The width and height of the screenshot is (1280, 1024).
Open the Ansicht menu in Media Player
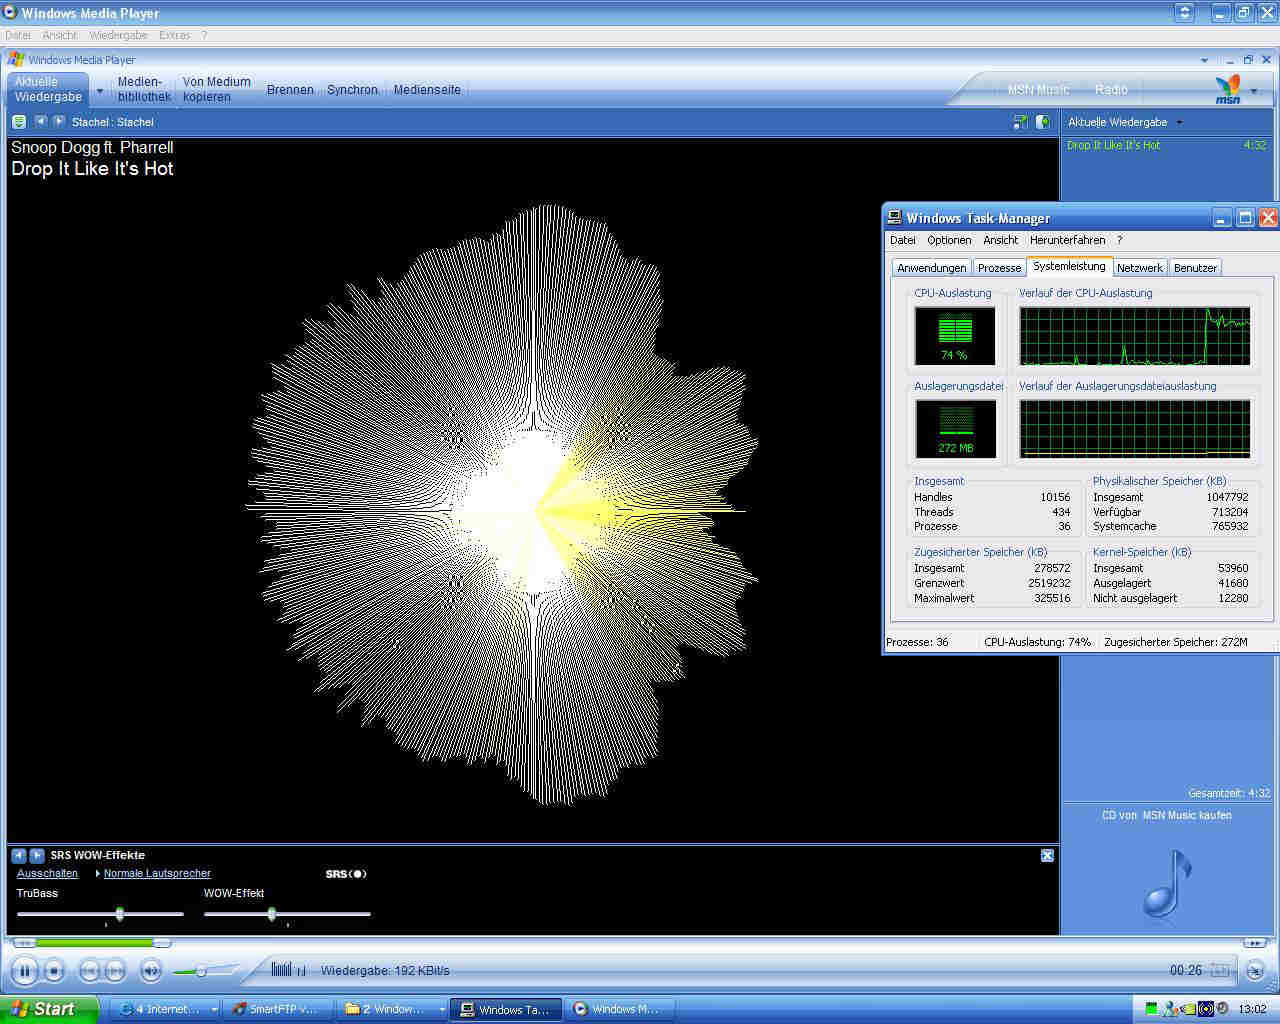coord(59,35)
